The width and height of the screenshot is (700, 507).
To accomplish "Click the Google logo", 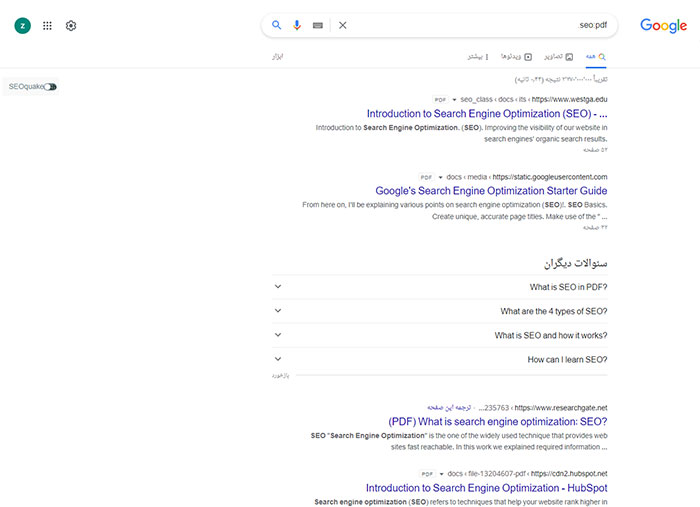I will coord(663,25).
